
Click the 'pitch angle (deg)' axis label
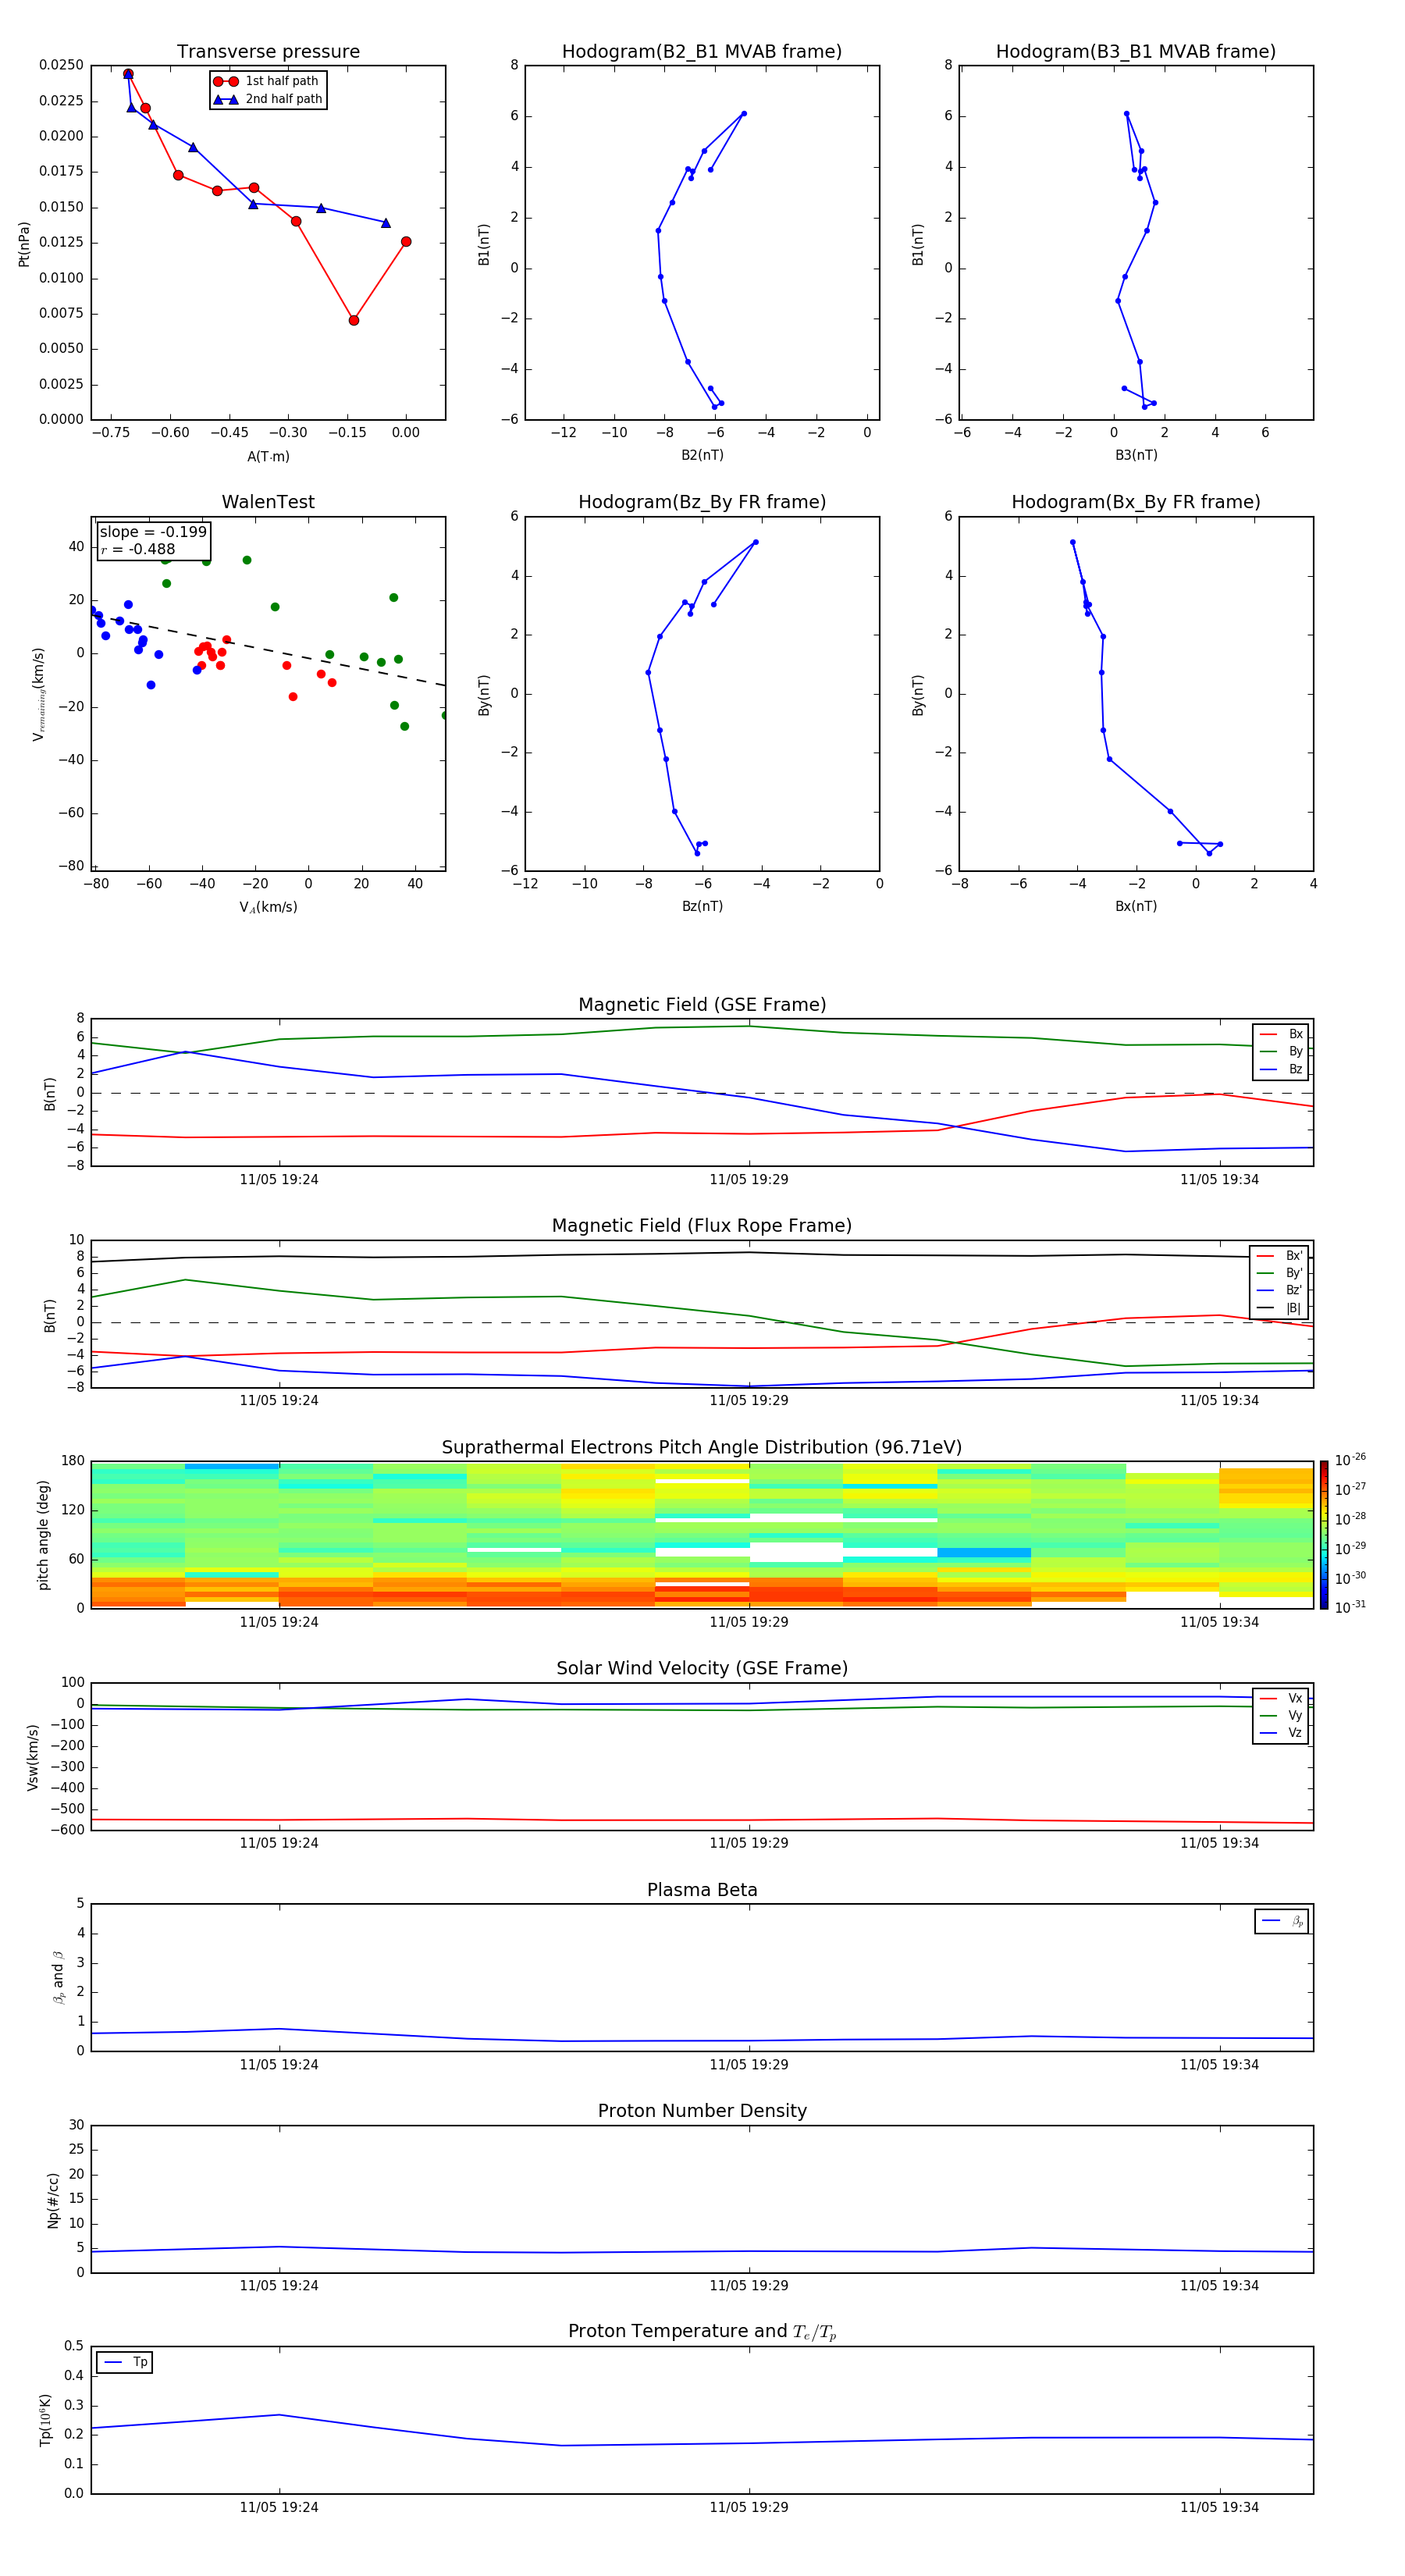tap(43, 1535)
